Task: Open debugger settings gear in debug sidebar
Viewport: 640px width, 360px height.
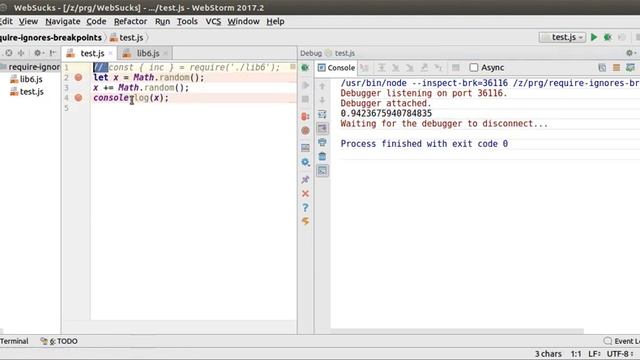Action: [305, 162]
